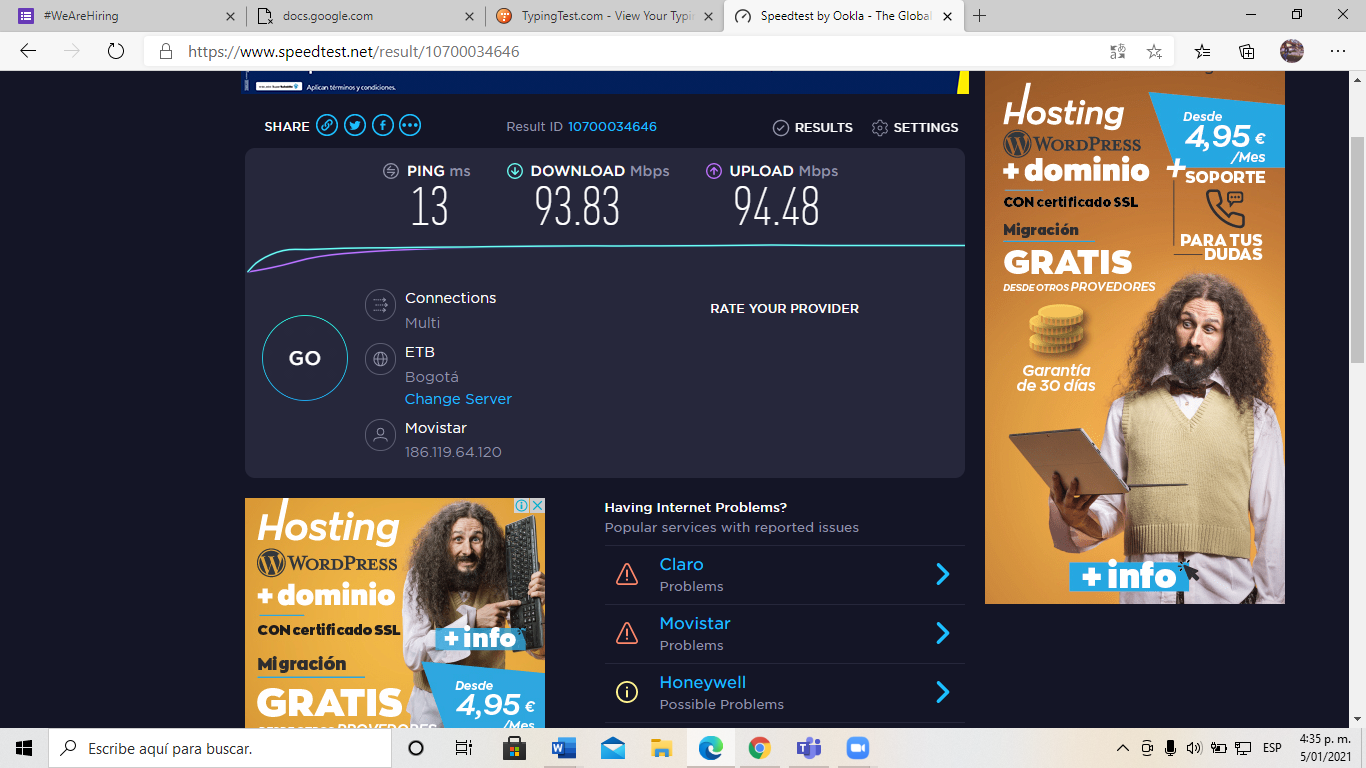Screen dimensions: 1366x768
Task: Click Change Server link
Action: 458,399
